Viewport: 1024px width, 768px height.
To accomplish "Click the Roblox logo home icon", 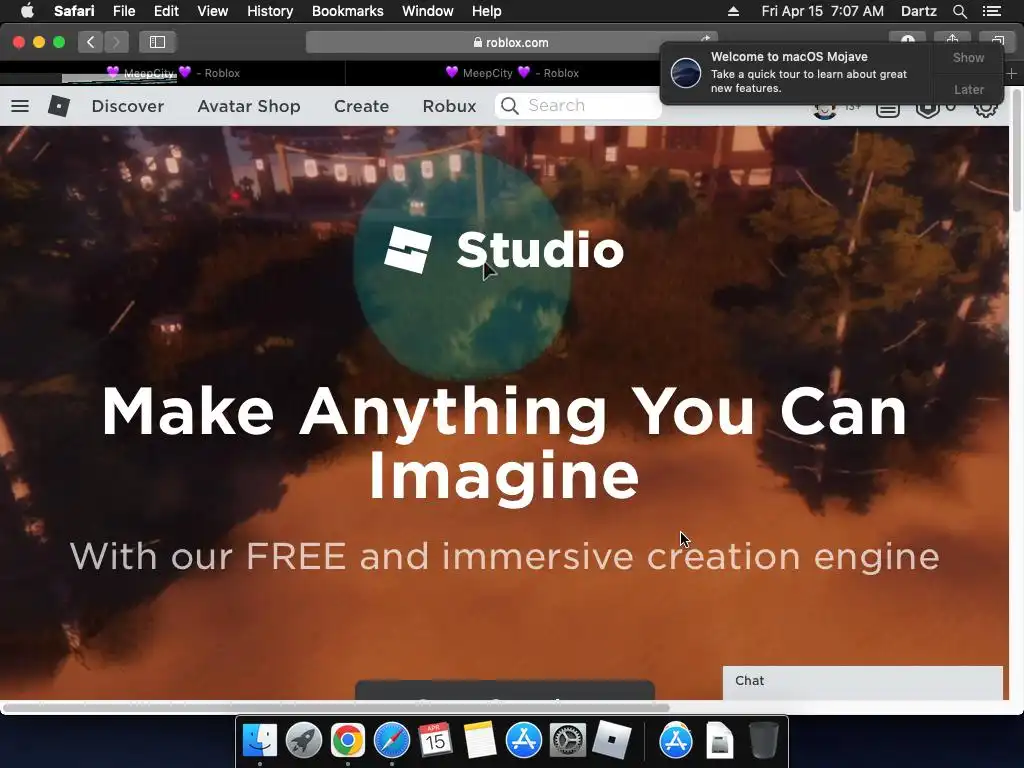I will pos(59,106).
